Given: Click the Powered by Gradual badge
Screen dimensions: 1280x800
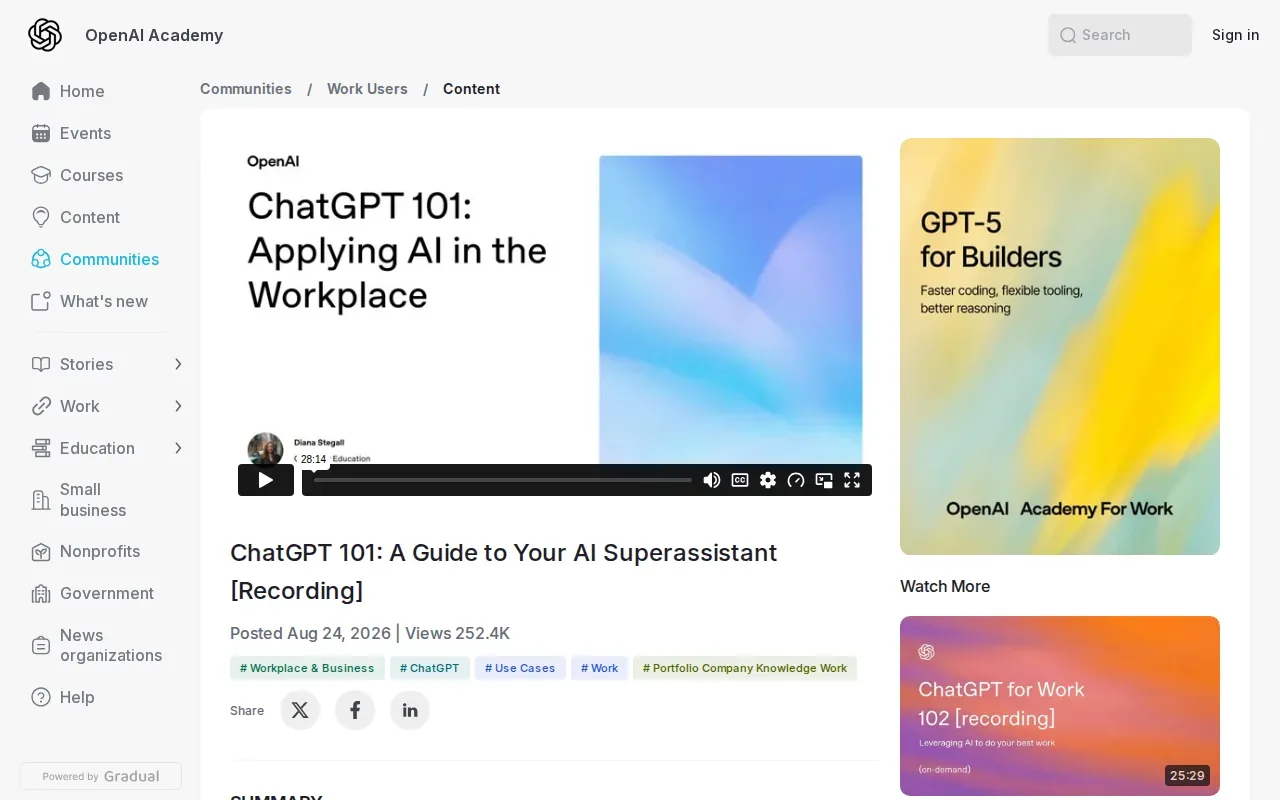Looking at the screenshot, I should (x=101, y=776).
